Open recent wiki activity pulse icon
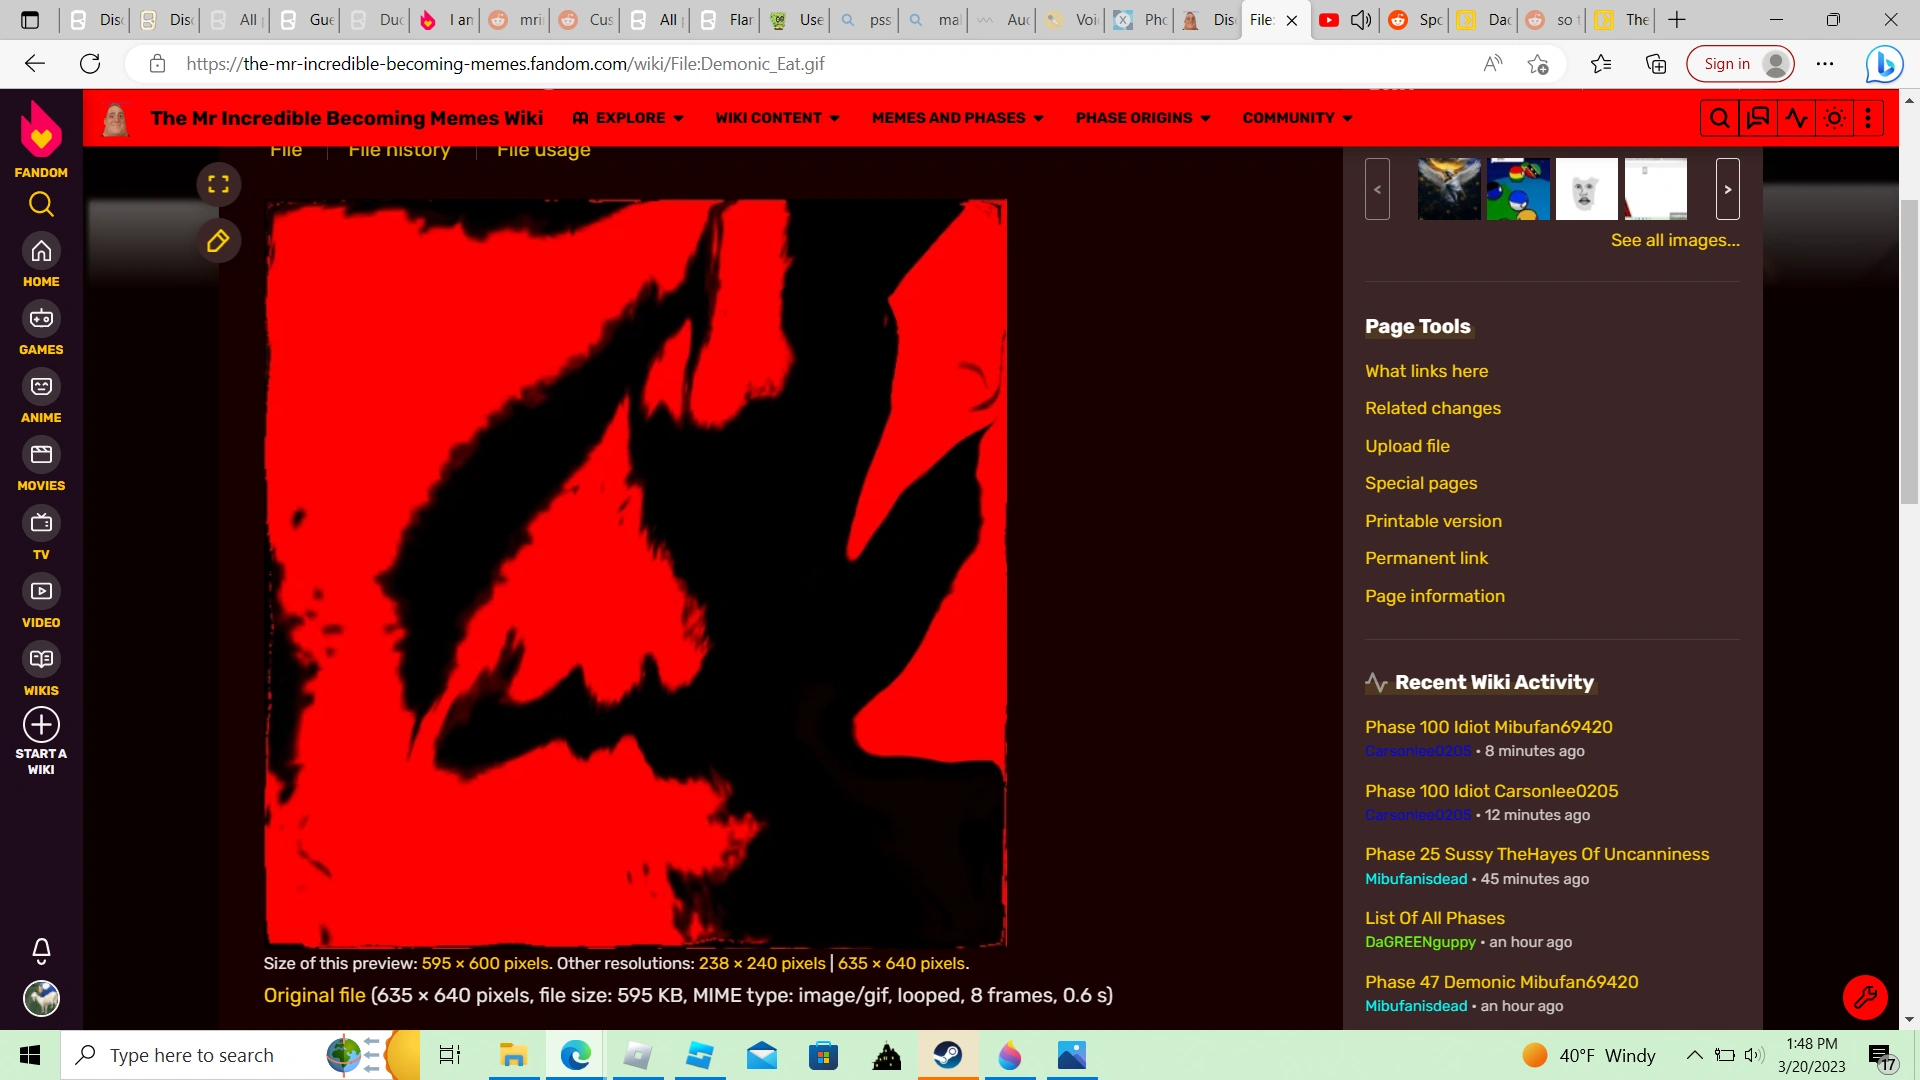 pos(1796,118)
